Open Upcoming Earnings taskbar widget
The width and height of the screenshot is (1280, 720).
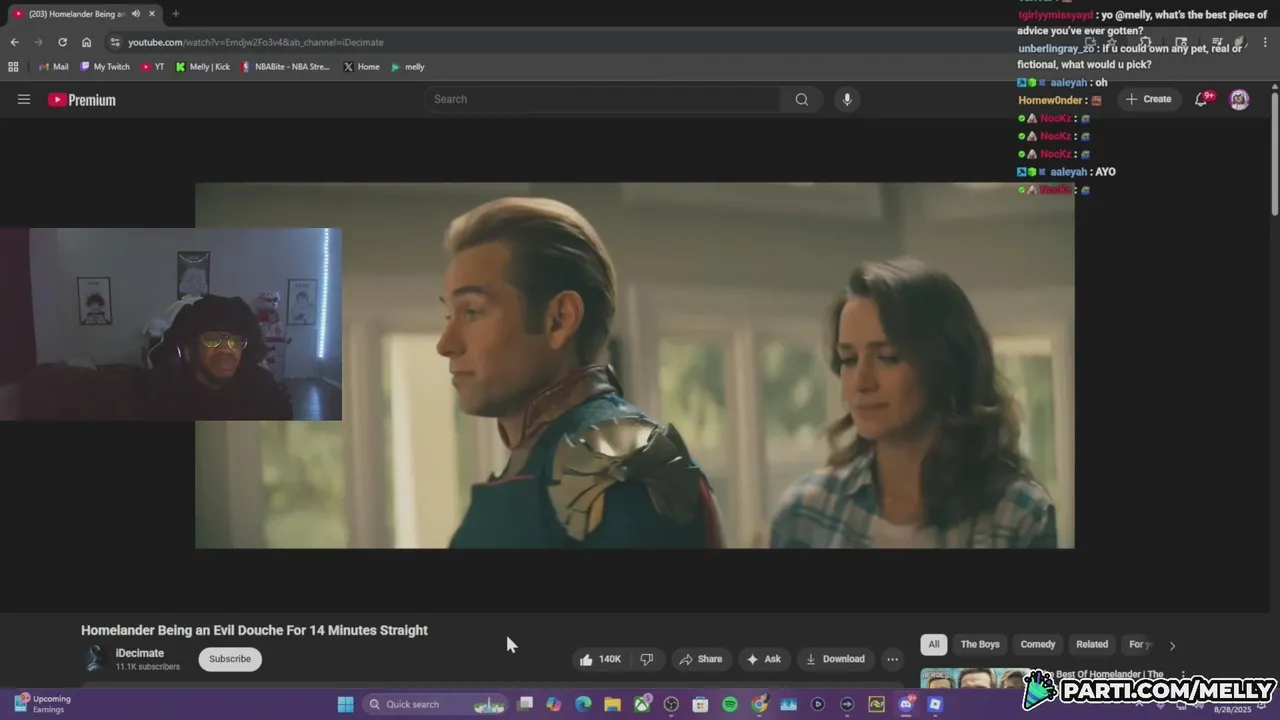(x=42, y=704)
